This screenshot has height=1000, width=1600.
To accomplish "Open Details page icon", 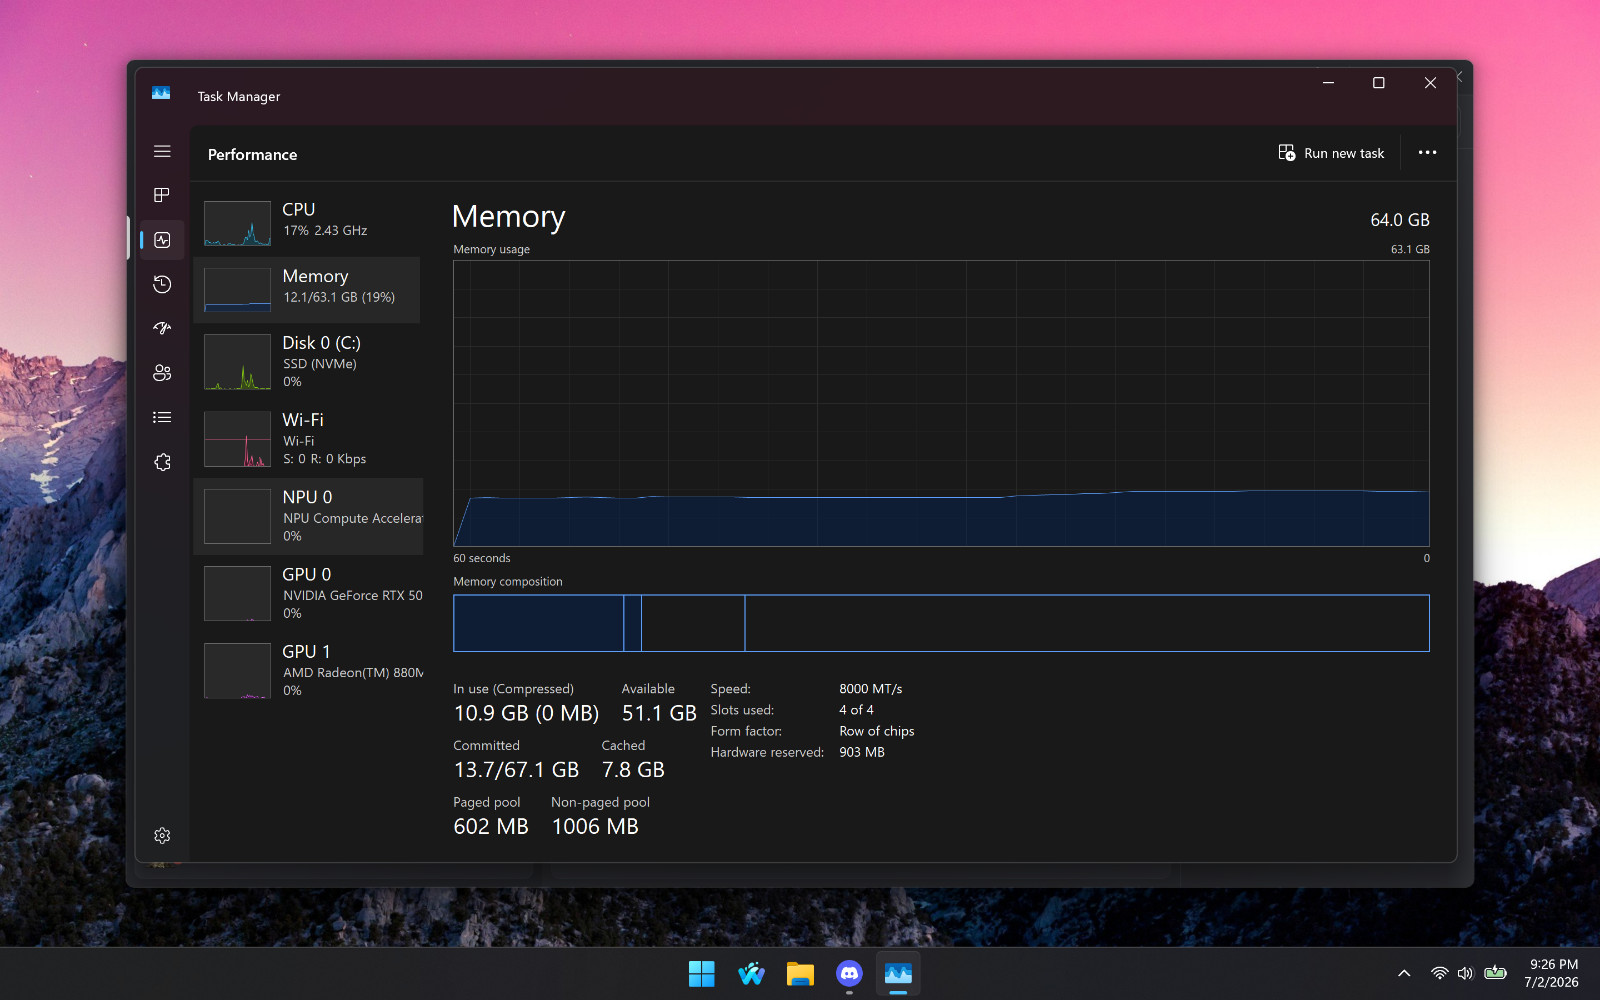I will click(x=162, y=417).
